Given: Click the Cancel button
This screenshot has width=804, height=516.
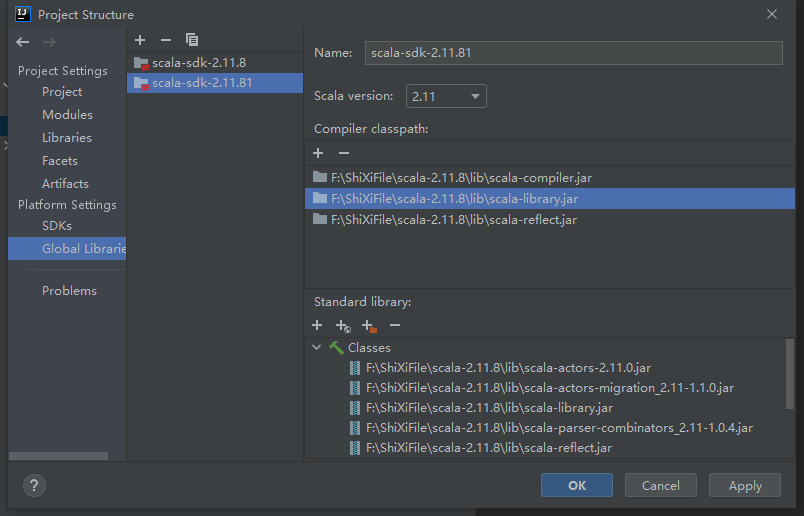Looking at the screenshot, I should 660,485.
